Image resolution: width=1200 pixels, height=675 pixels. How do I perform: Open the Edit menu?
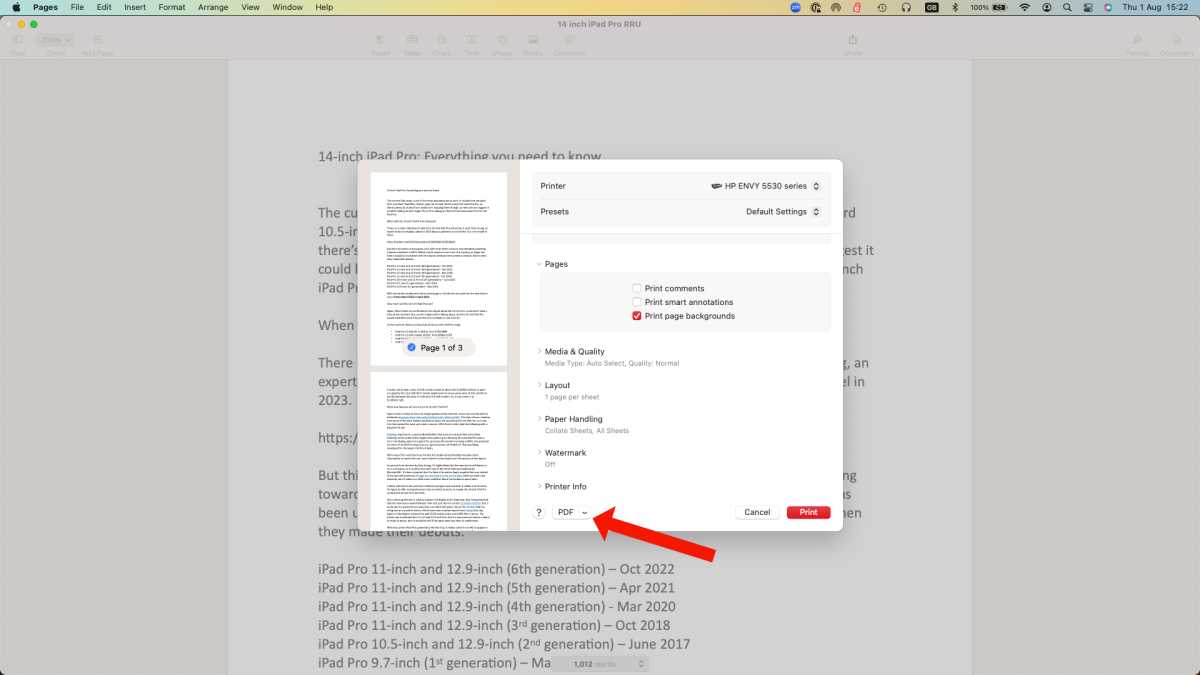(x=104, y=7)
